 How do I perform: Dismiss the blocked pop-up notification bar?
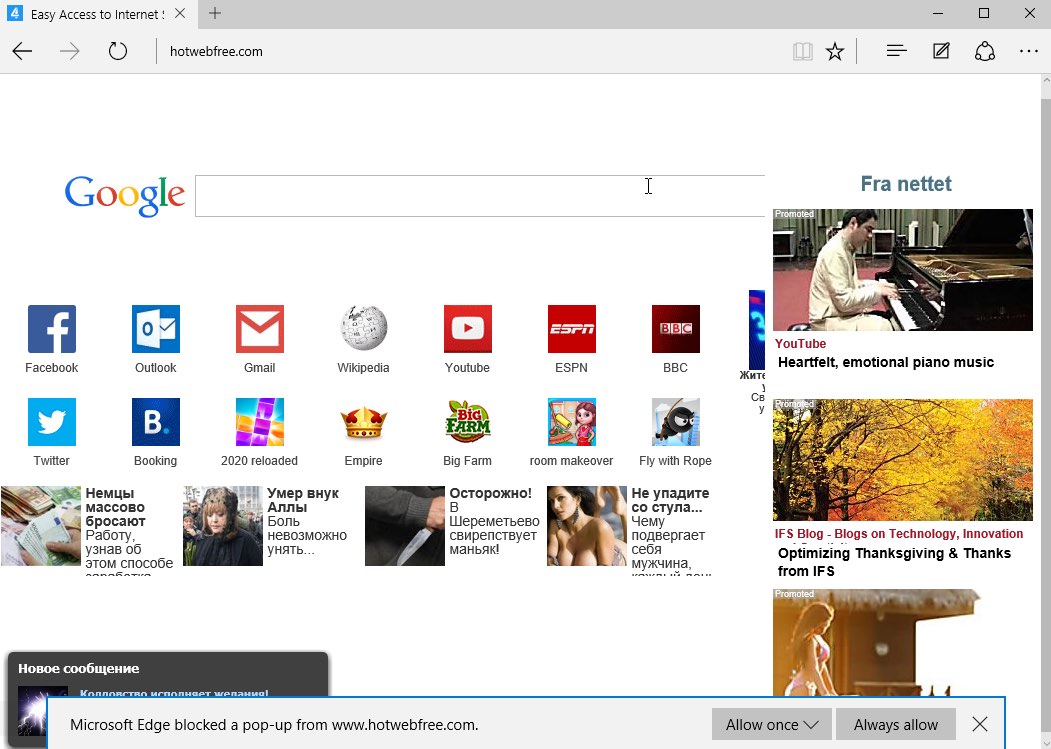coord(980,724)
